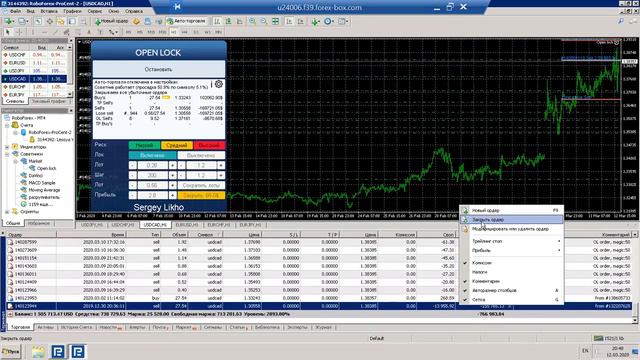Select the highlighted USDCAD symbol row

tap(35, 79)
